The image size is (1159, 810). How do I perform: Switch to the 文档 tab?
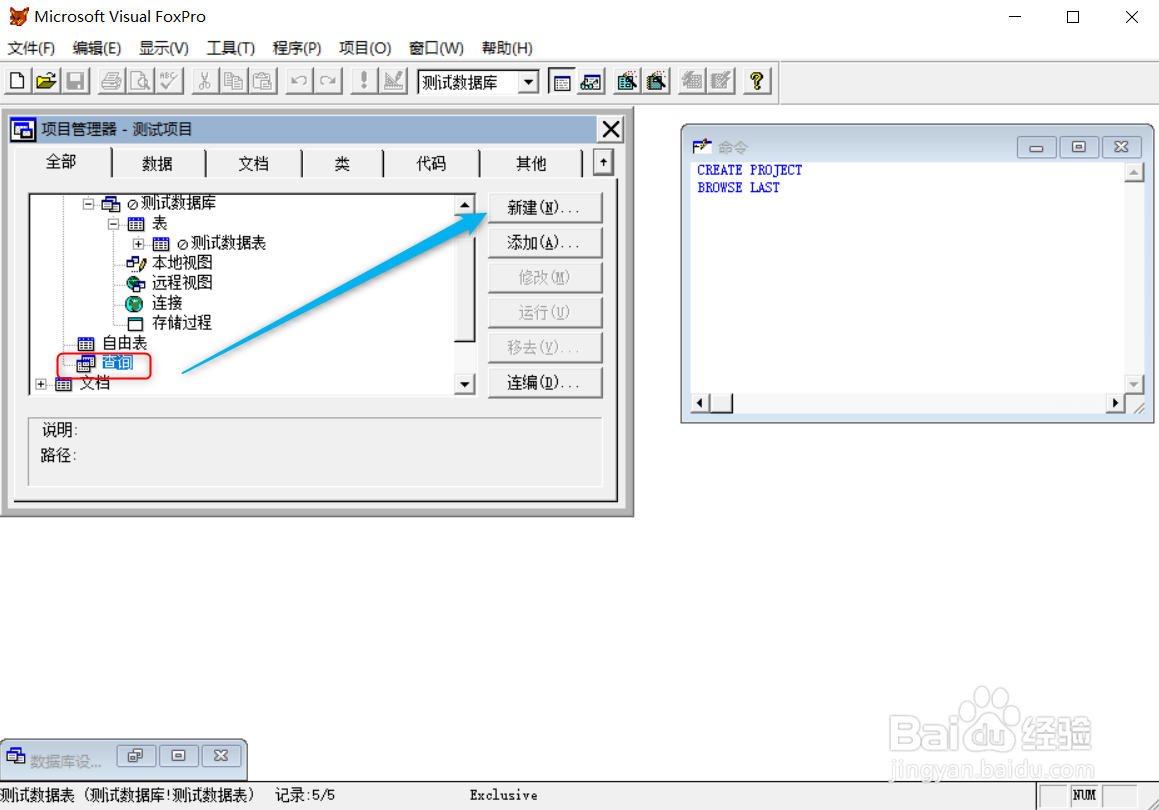pyautogui.click(x=254, y=163)
